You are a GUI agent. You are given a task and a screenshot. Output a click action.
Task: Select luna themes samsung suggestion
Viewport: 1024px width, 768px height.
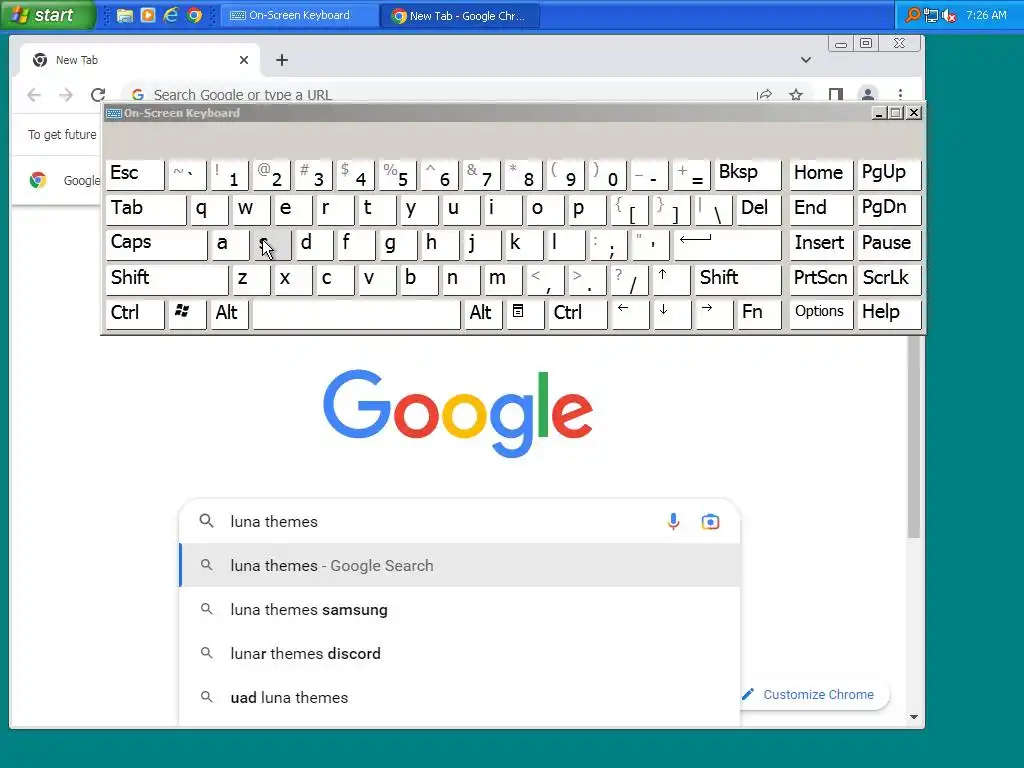tap(460, 609)
